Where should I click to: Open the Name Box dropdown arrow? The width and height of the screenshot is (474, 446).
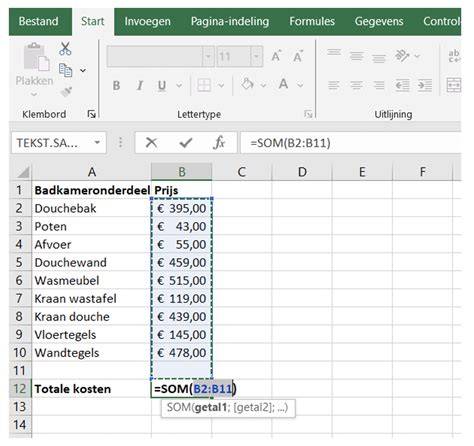[x=97, y=143]
